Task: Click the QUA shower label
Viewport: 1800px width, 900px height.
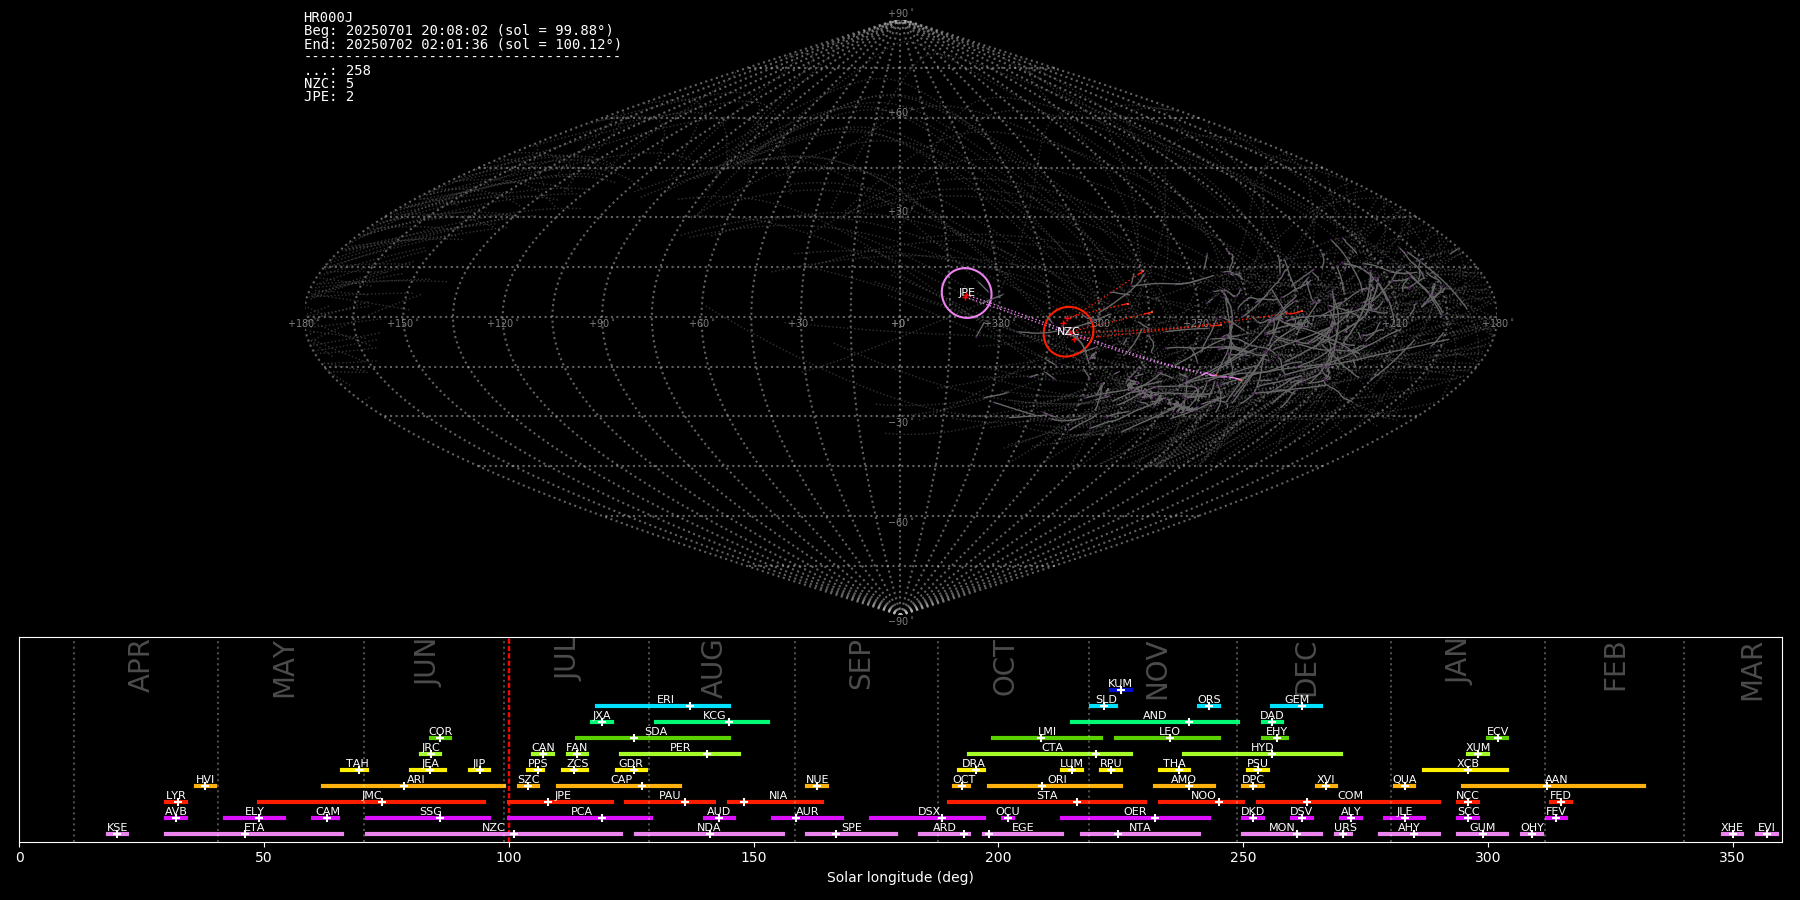Action: 1404,780
